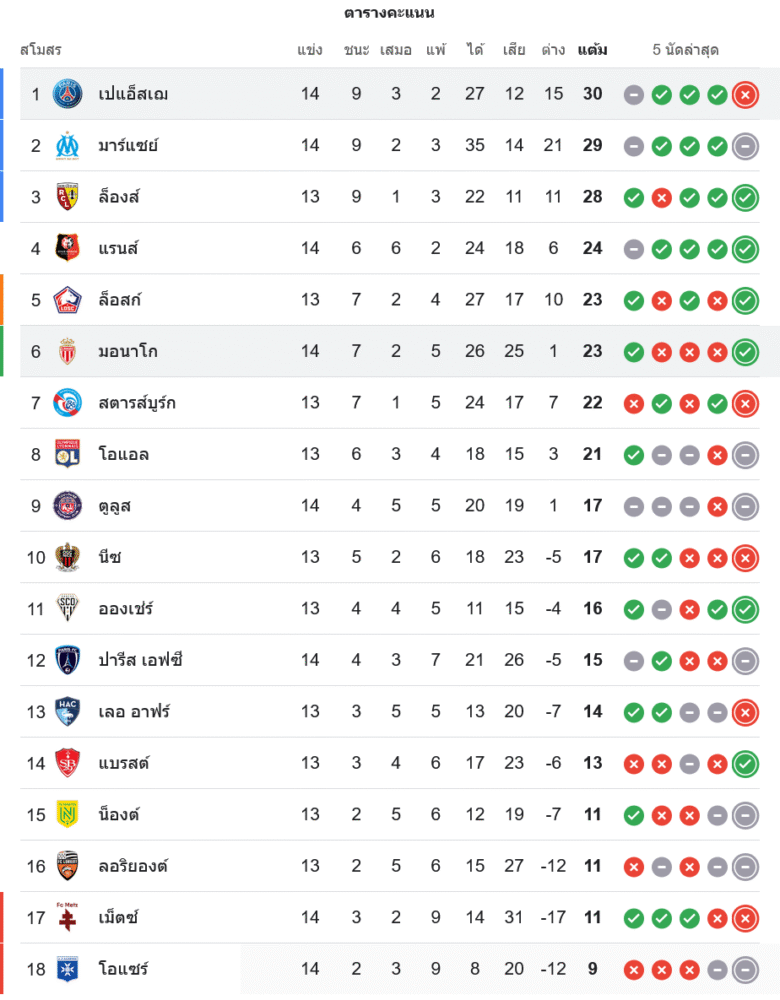This screenshot has height=1000, width=780.
Task: Click the ชนะ wins column header
Action: click(356, 50)
